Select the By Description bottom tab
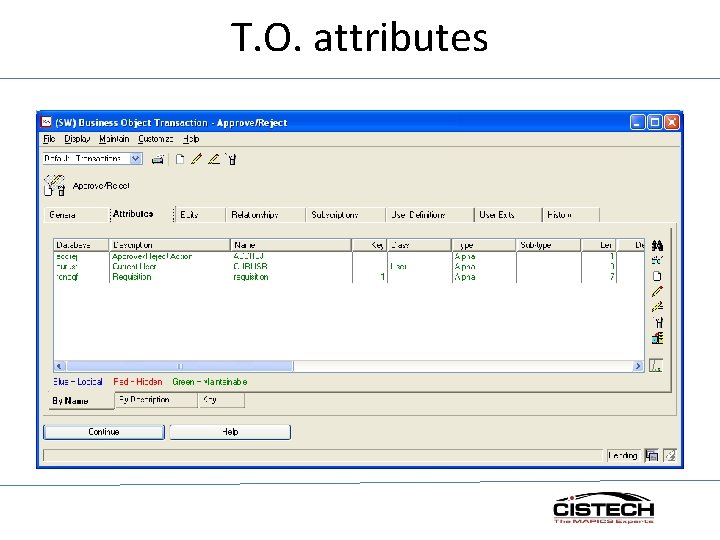The height and width of the screenshot is (540, 720). coord(156,400)
